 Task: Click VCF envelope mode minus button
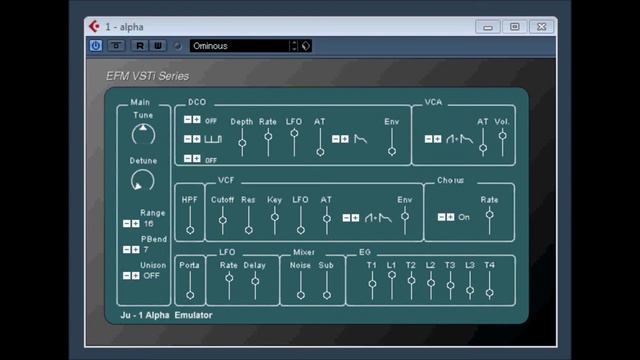[346, 218]
